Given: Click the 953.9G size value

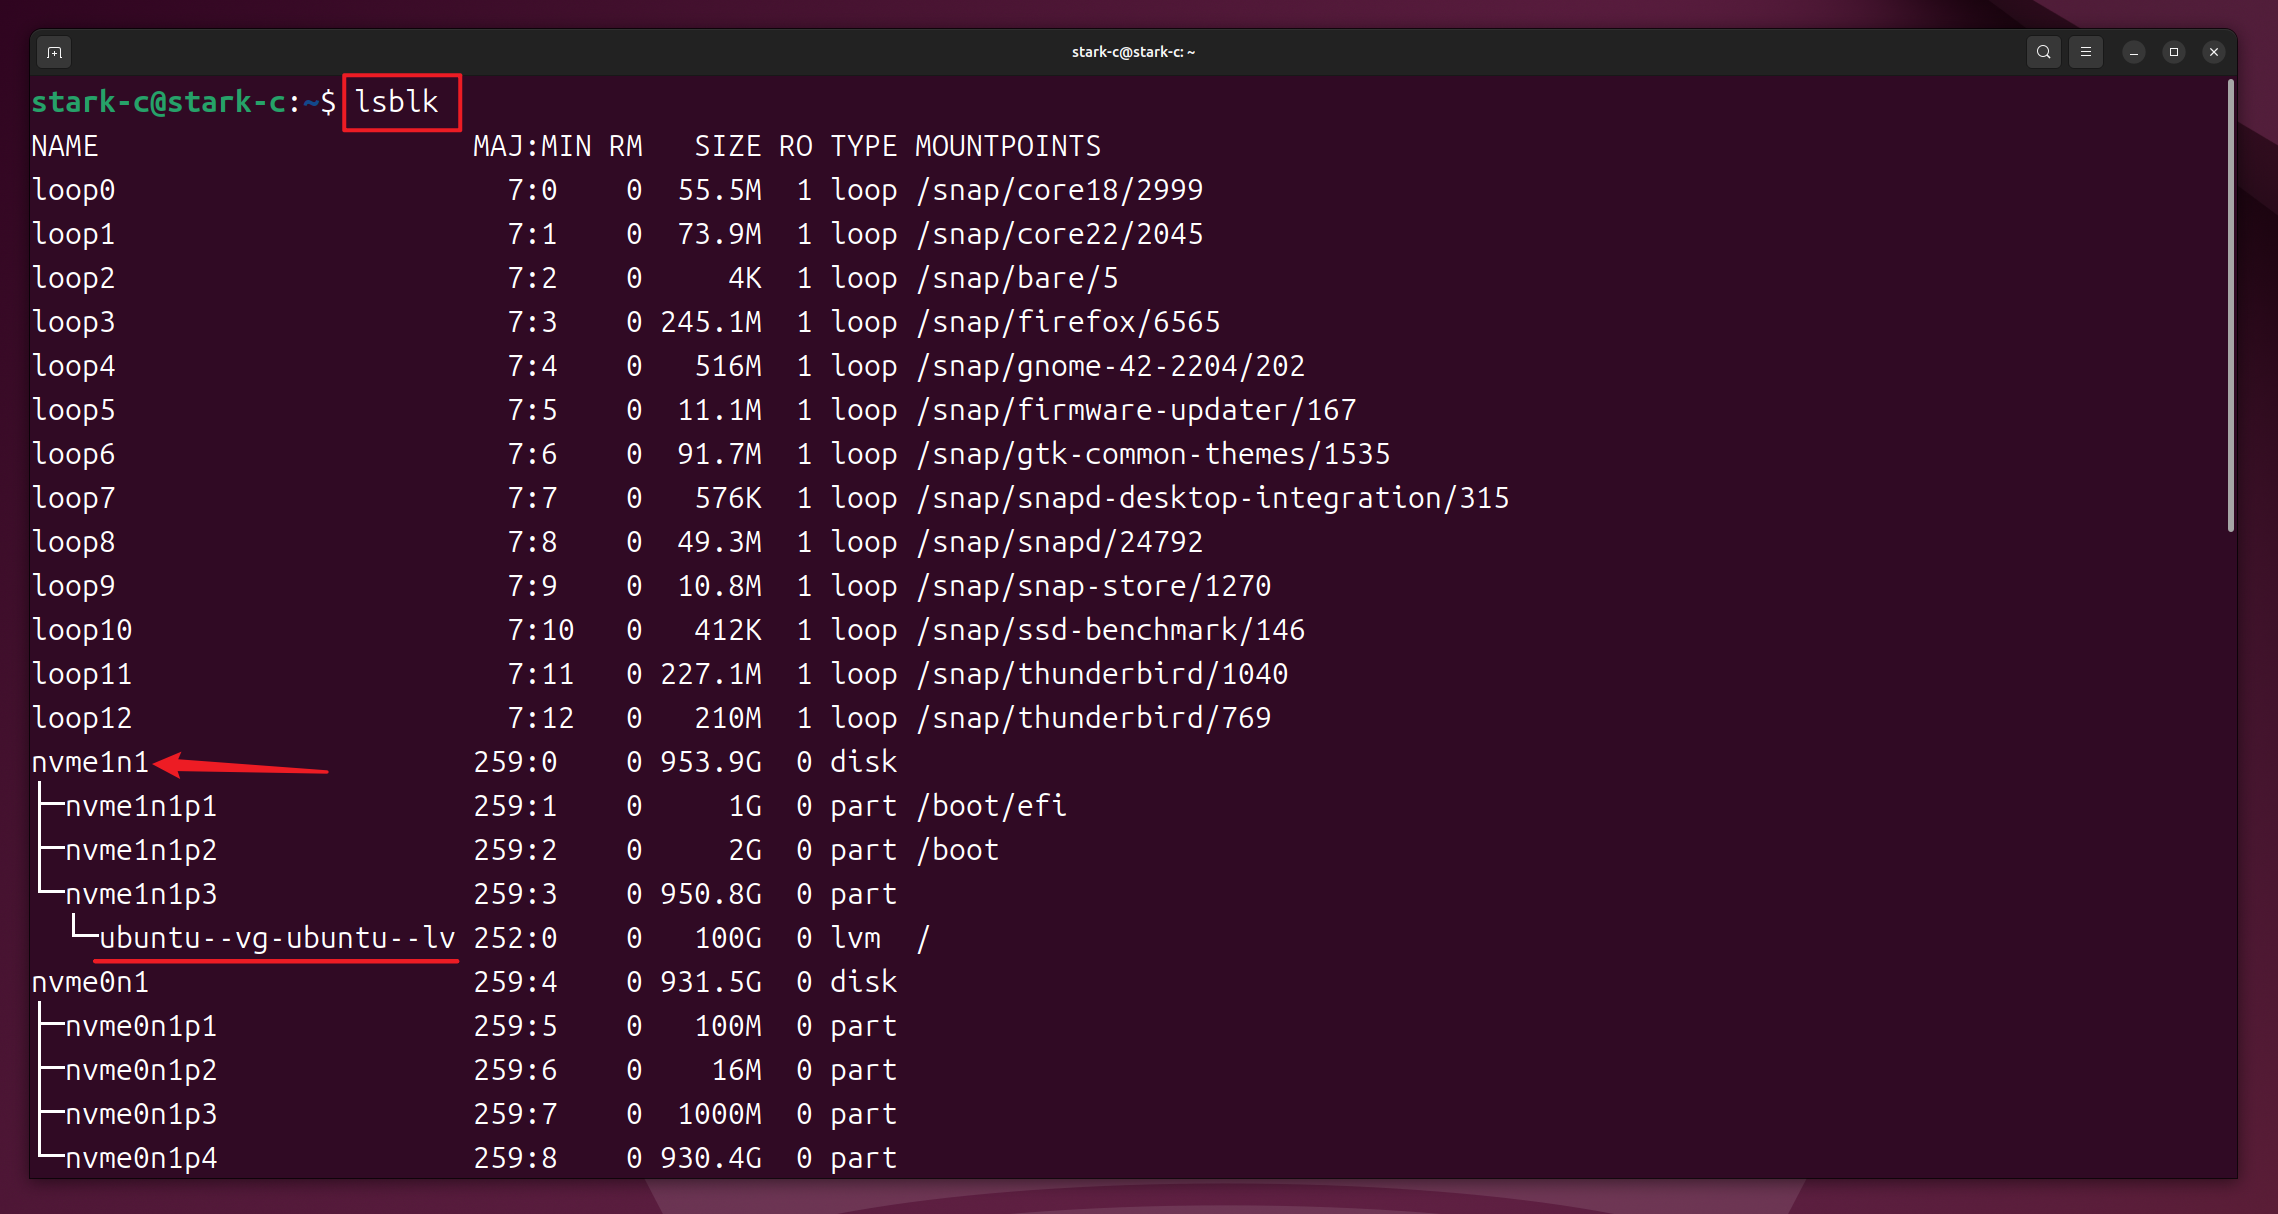Looking at the screenshot, I should 710,762.
